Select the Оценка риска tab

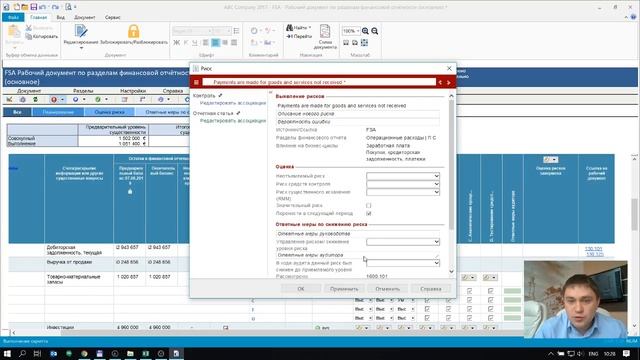pyautogui.click(x=109, y=112)
